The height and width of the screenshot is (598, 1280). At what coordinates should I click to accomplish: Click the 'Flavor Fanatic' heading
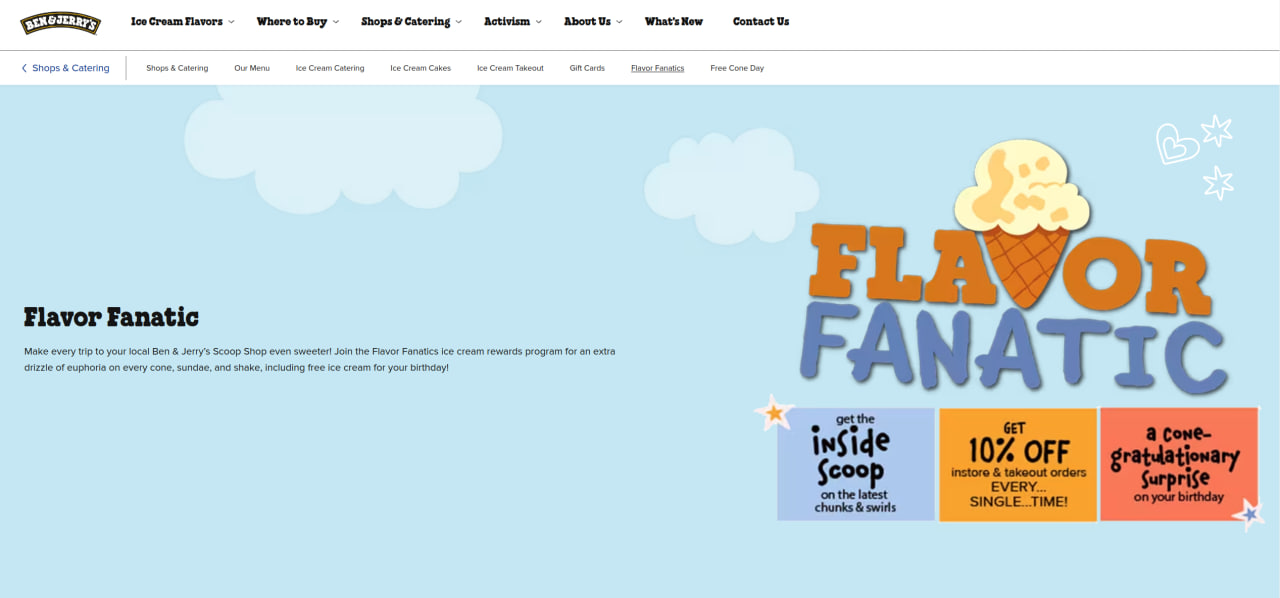(x=111, y=317)
